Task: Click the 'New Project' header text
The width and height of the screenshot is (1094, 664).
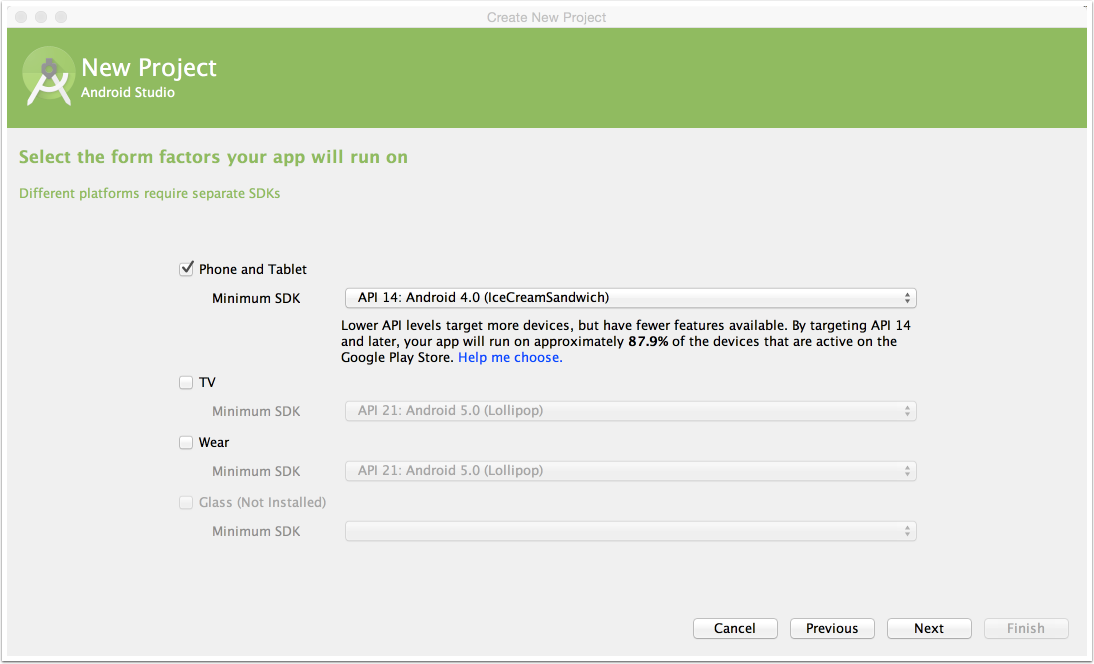Action: 149,68
